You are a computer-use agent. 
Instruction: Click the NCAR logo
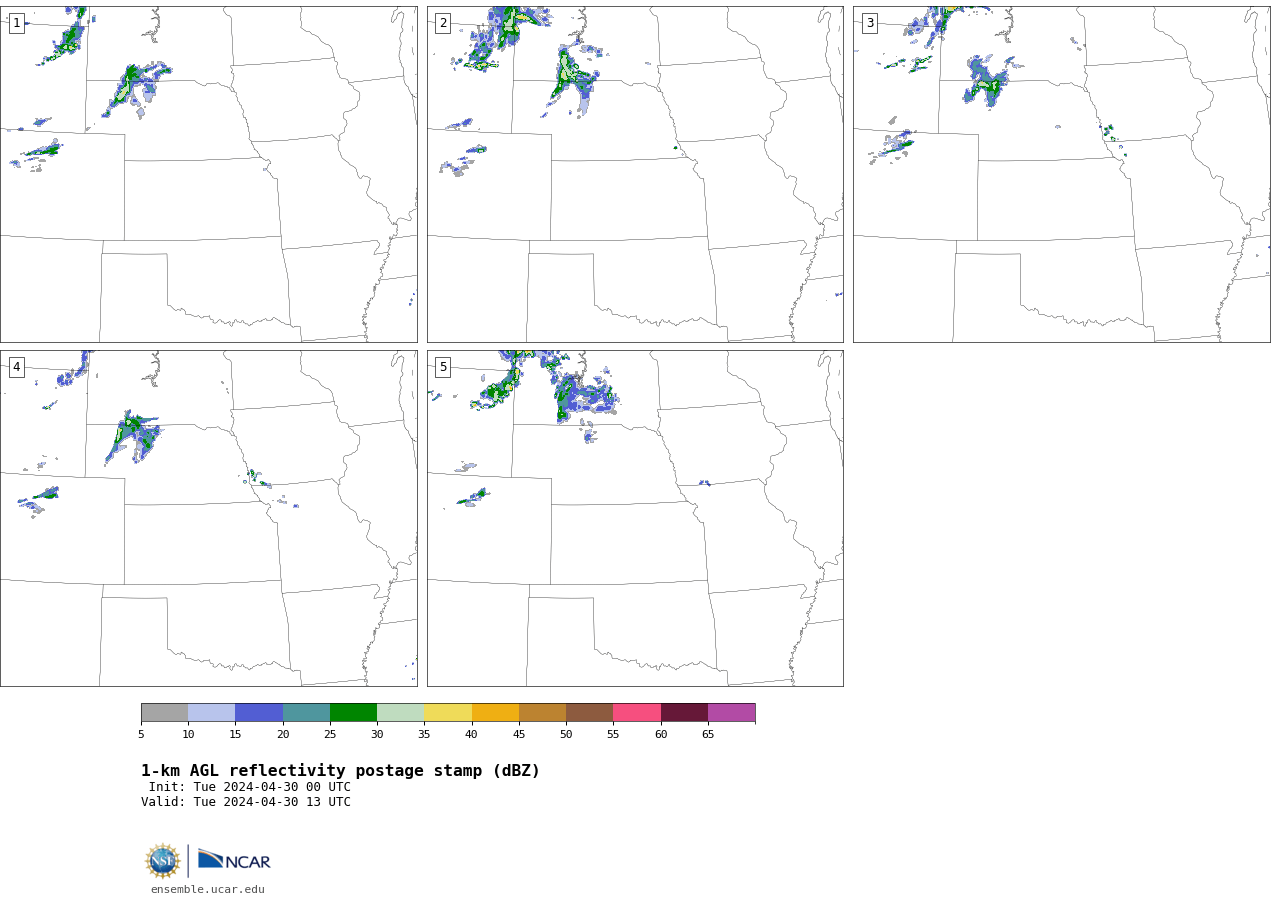[x=234, y=860]
